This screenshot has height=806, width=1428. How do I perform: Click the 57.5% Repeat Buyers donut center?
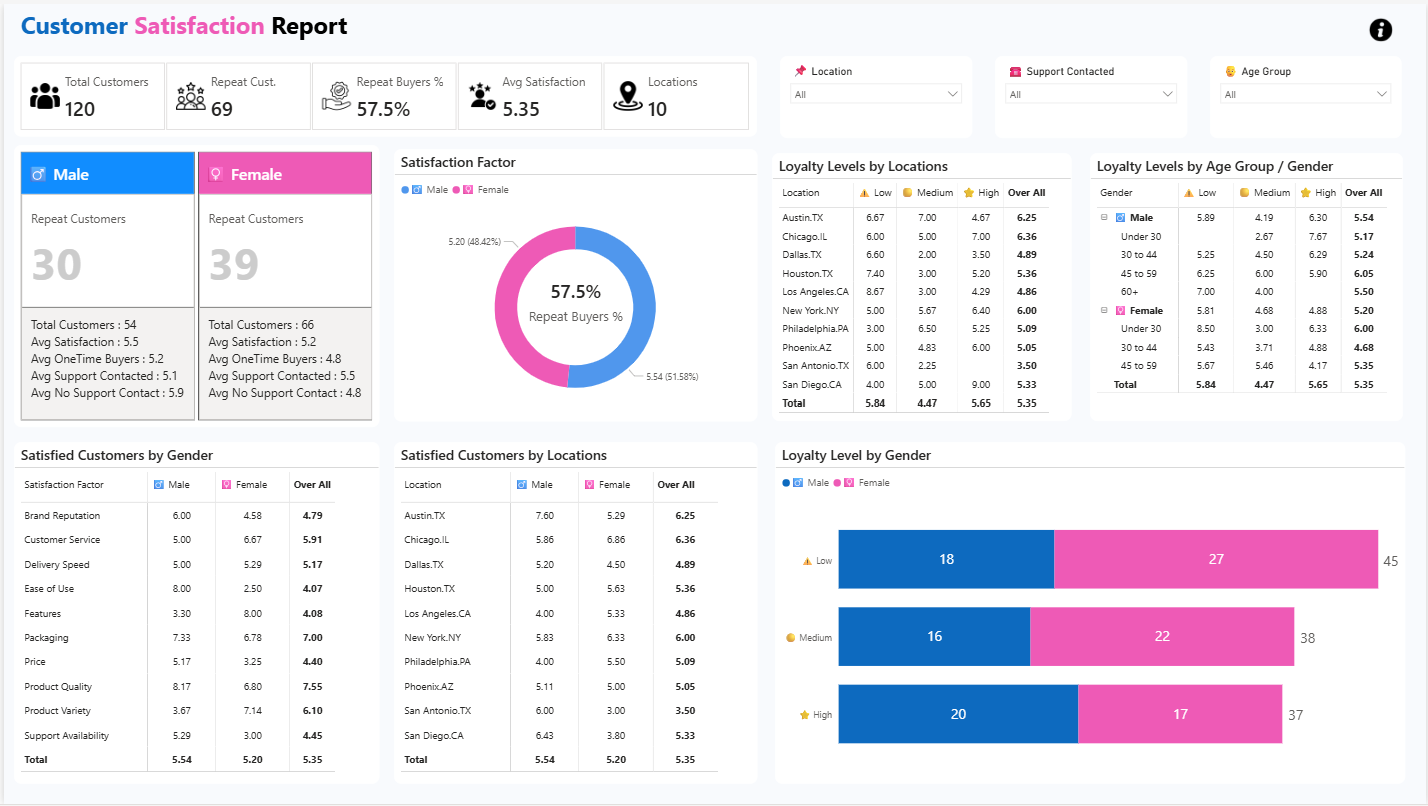pyautogui.click(x=575, y=302)
